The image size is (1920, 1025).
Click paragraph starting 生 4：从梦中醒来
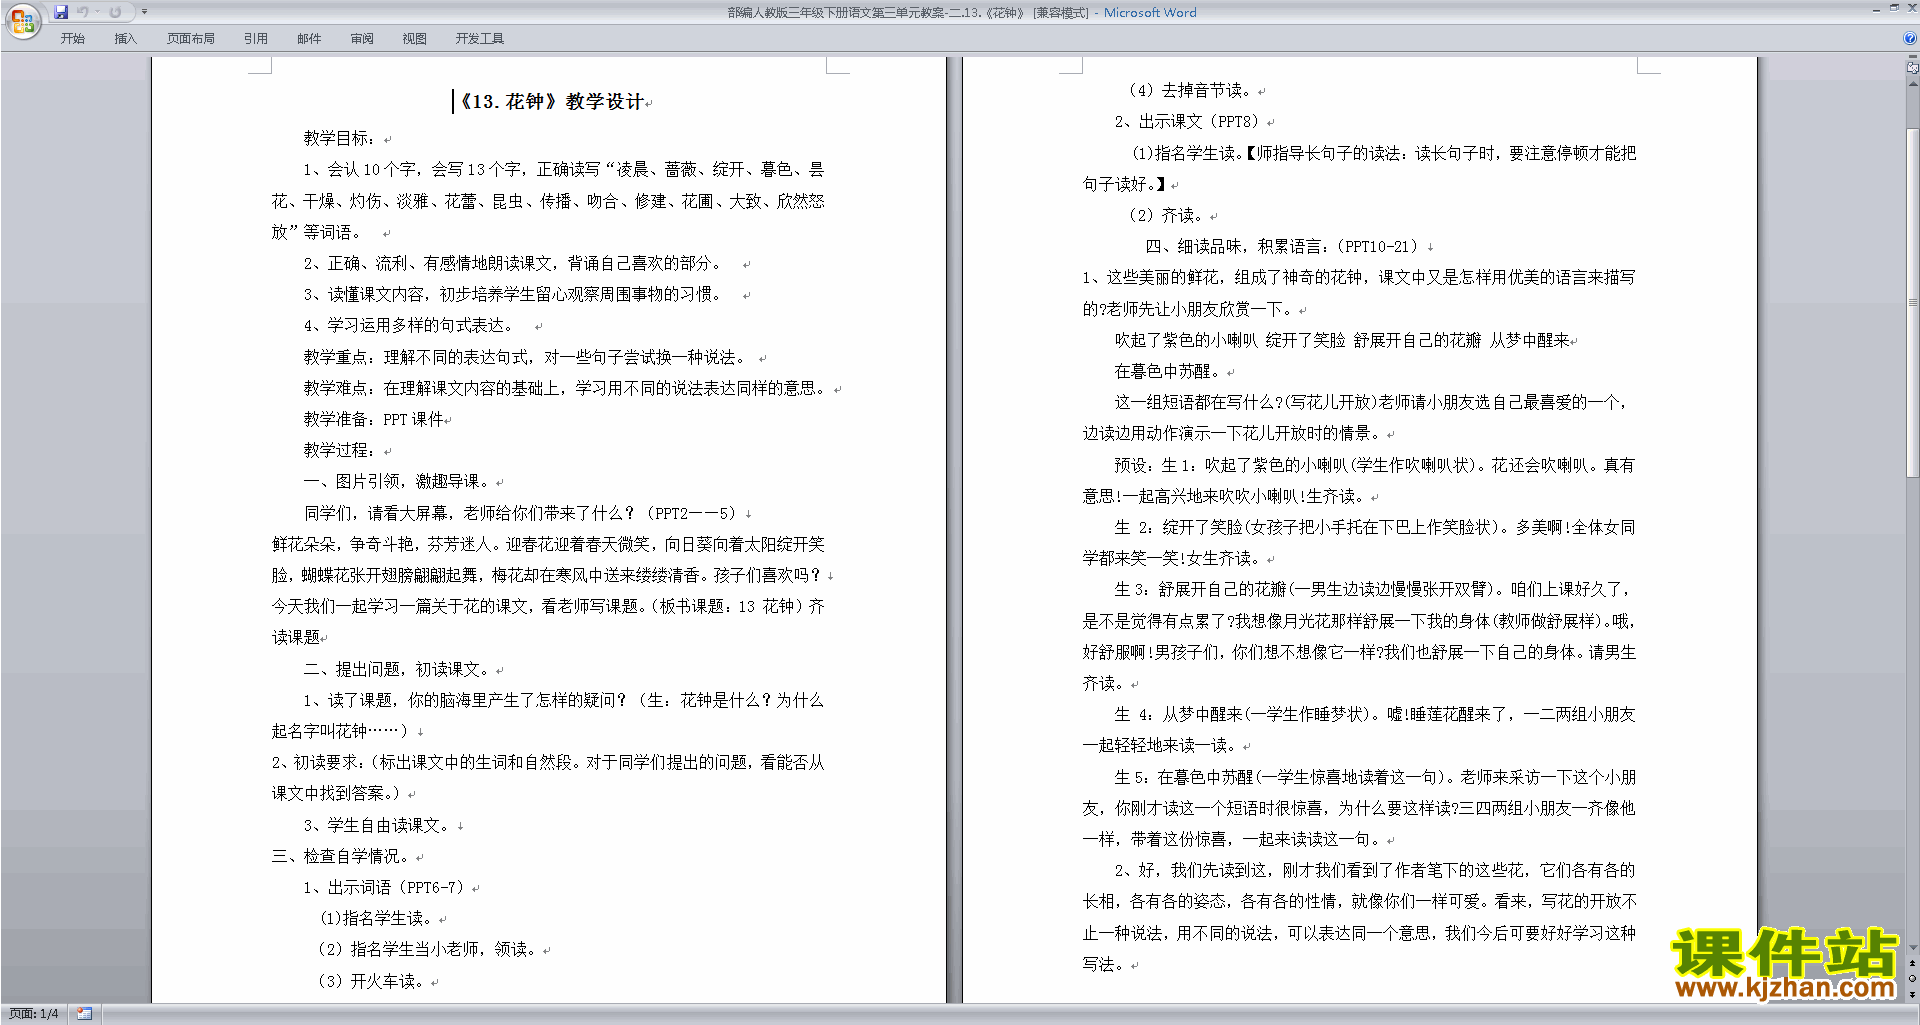(x=1358, y=729)
